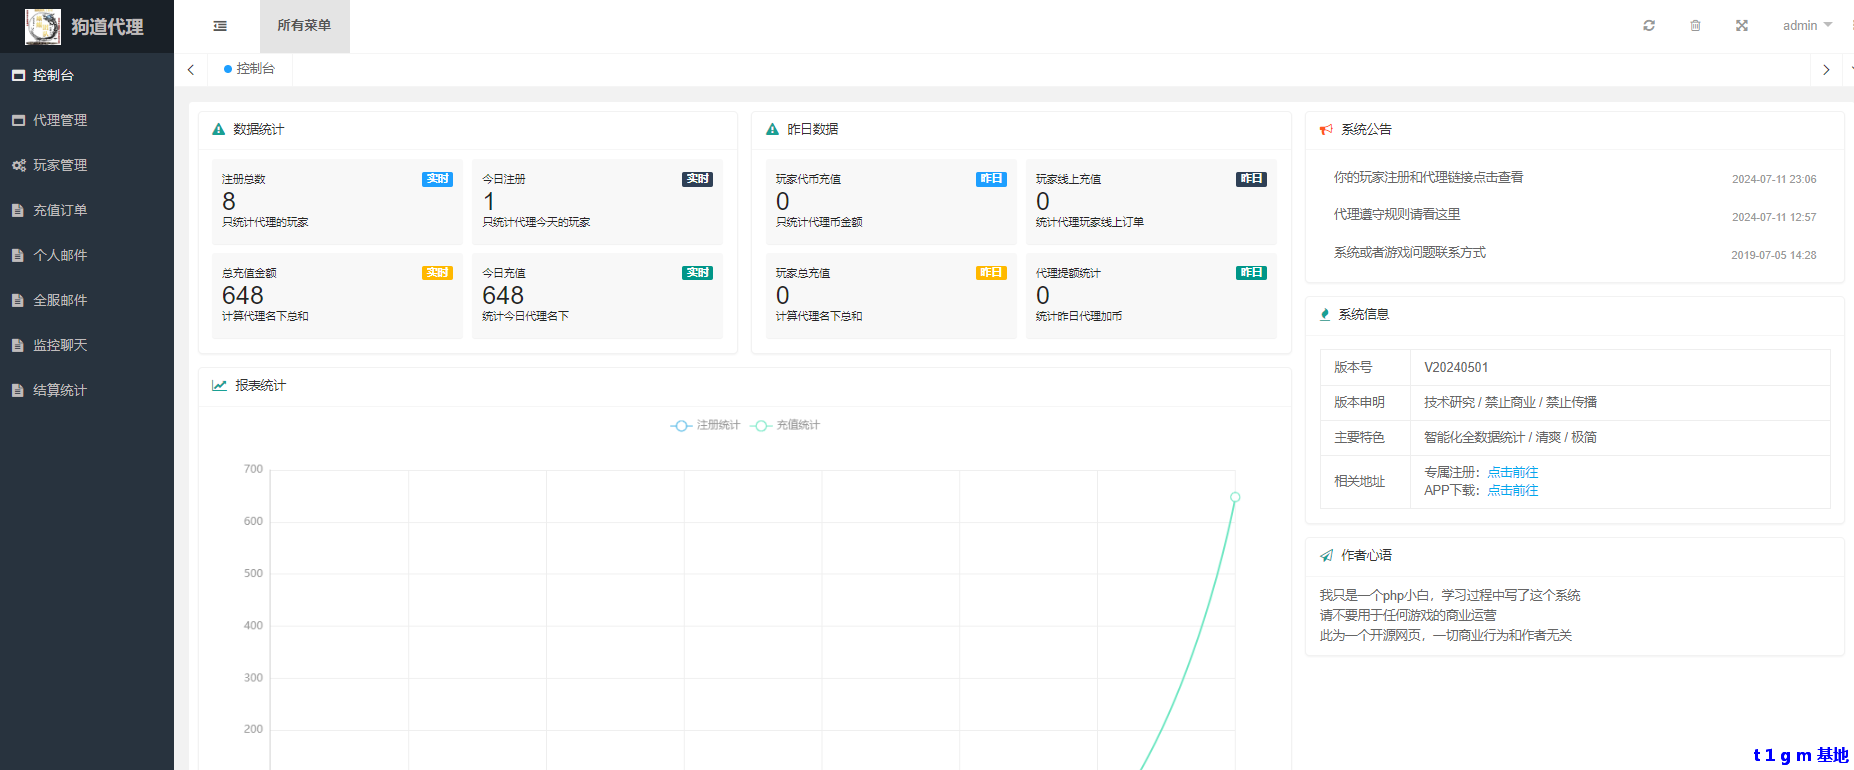Click the 昨日数据 warning triangle icon

pyautogui.click(x=772, y=129)
